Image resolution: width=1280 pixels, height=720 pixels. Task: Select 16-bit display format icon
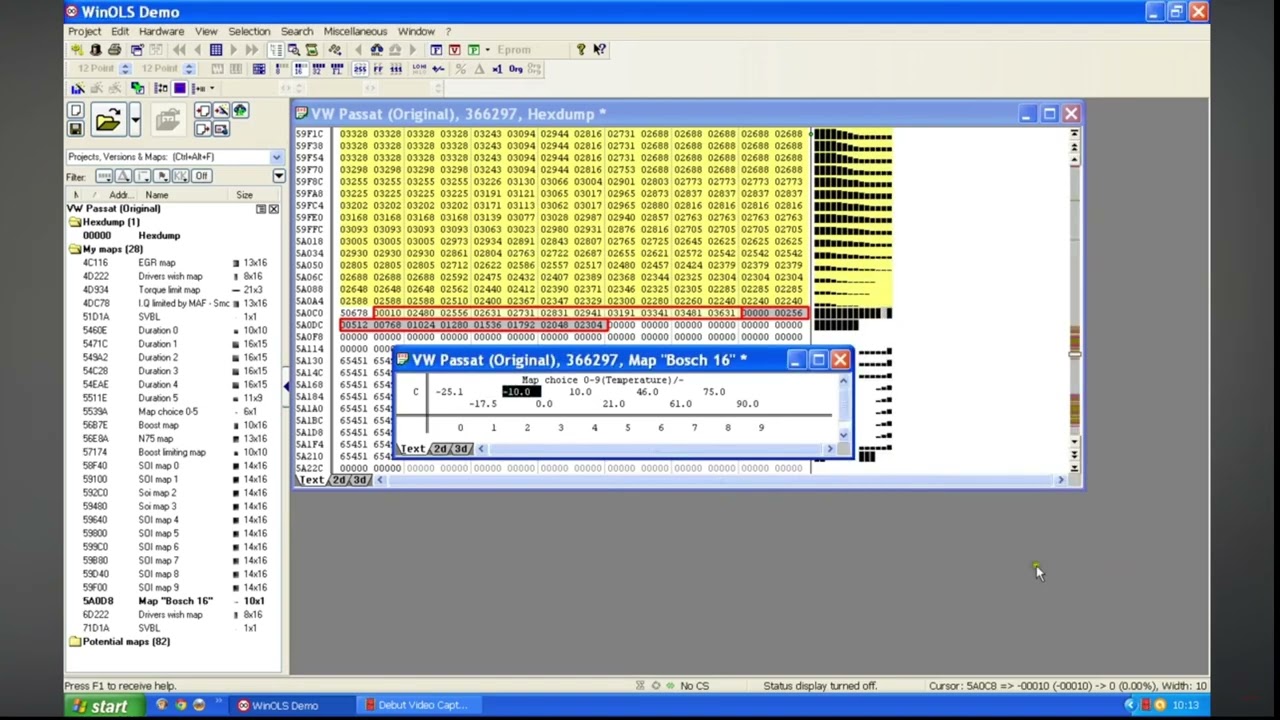pyautogui.click(x=299, y=69)
